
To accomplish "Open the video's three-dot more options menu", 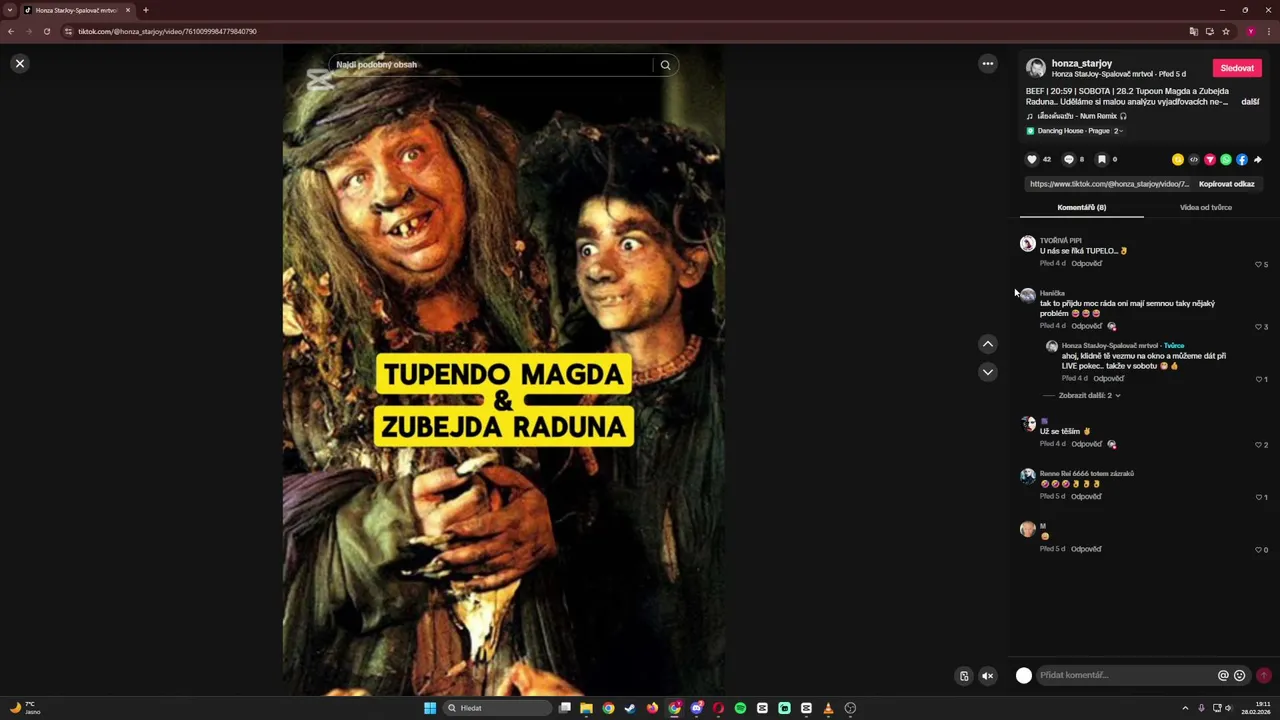I will pos(988,63).
